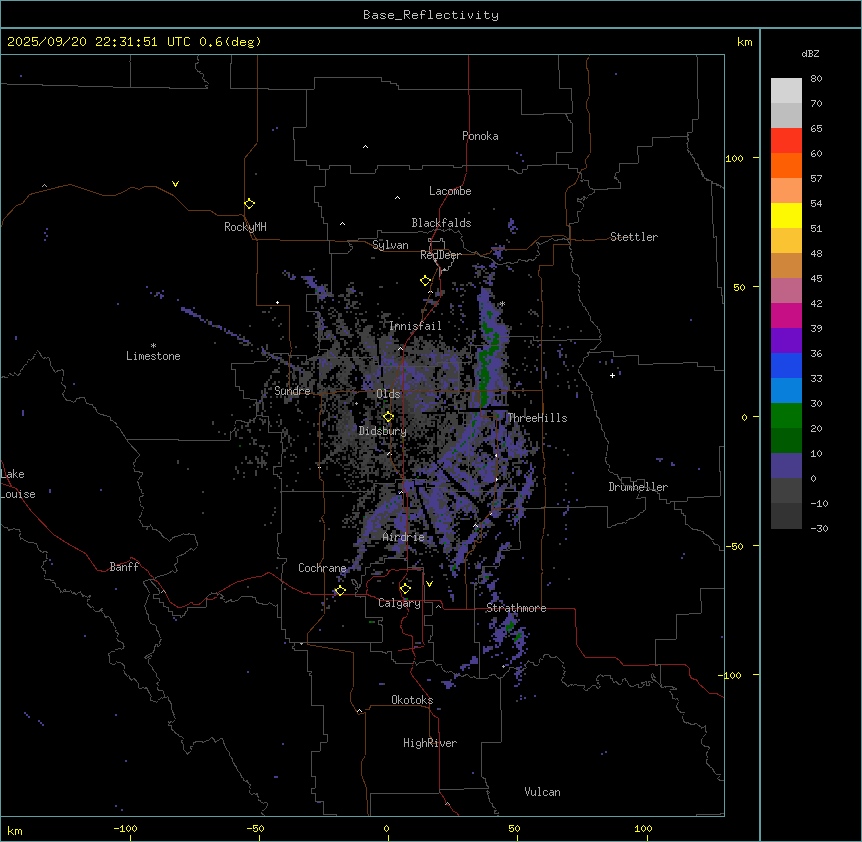862x842 pixels.
Task: Click the Strathmore city label
Action: (x=516, y=608)
